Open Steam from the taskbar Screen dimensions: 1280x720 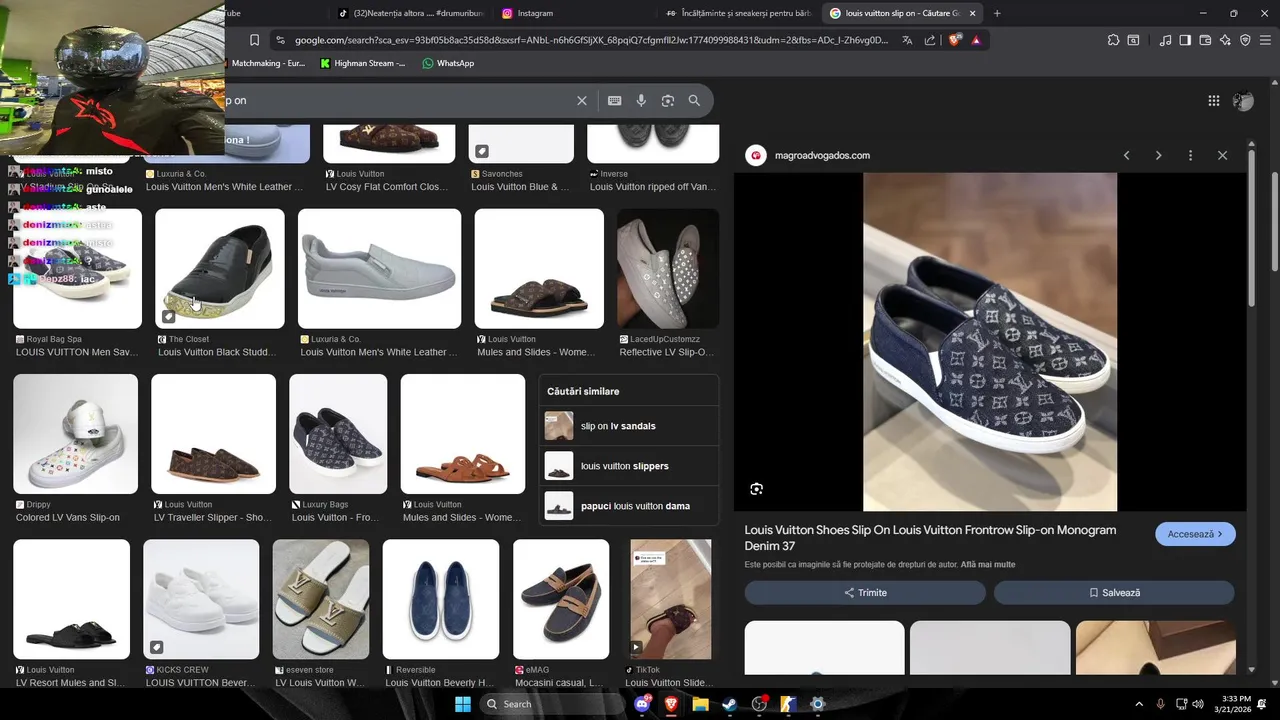coord(729,704)
